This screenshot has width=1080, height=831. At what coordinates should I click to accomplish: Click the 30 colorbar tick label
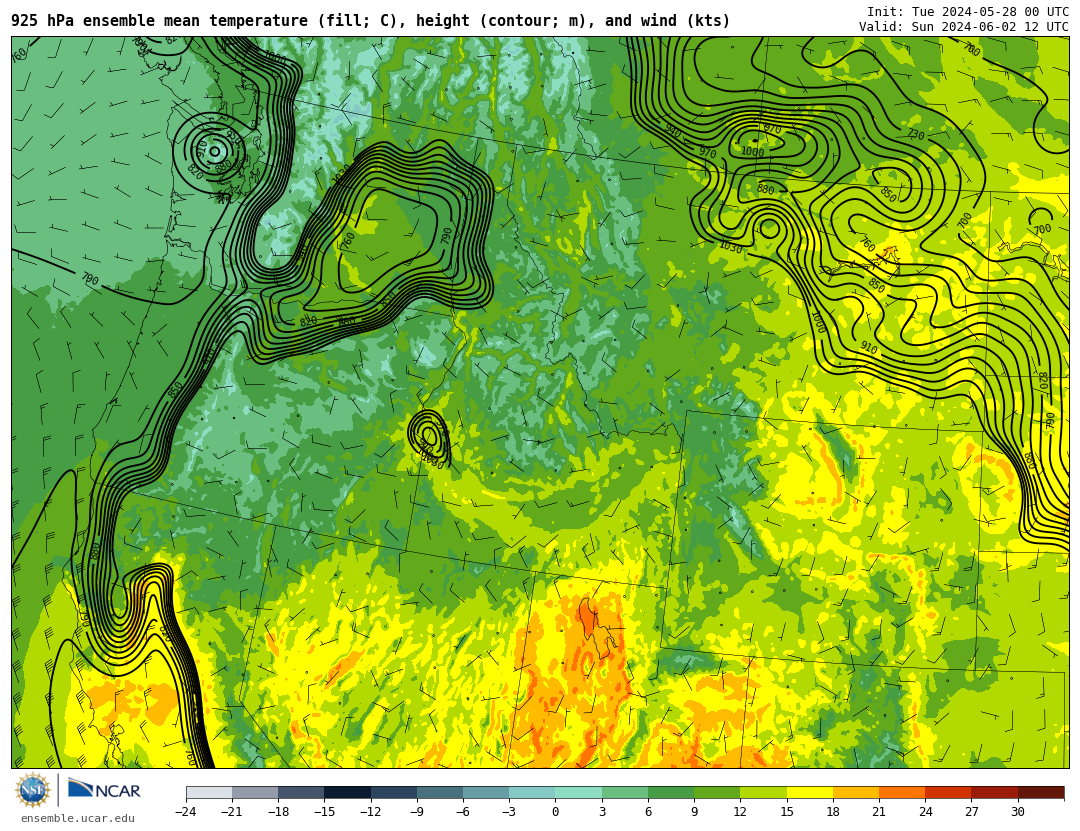click(1017, 812)
